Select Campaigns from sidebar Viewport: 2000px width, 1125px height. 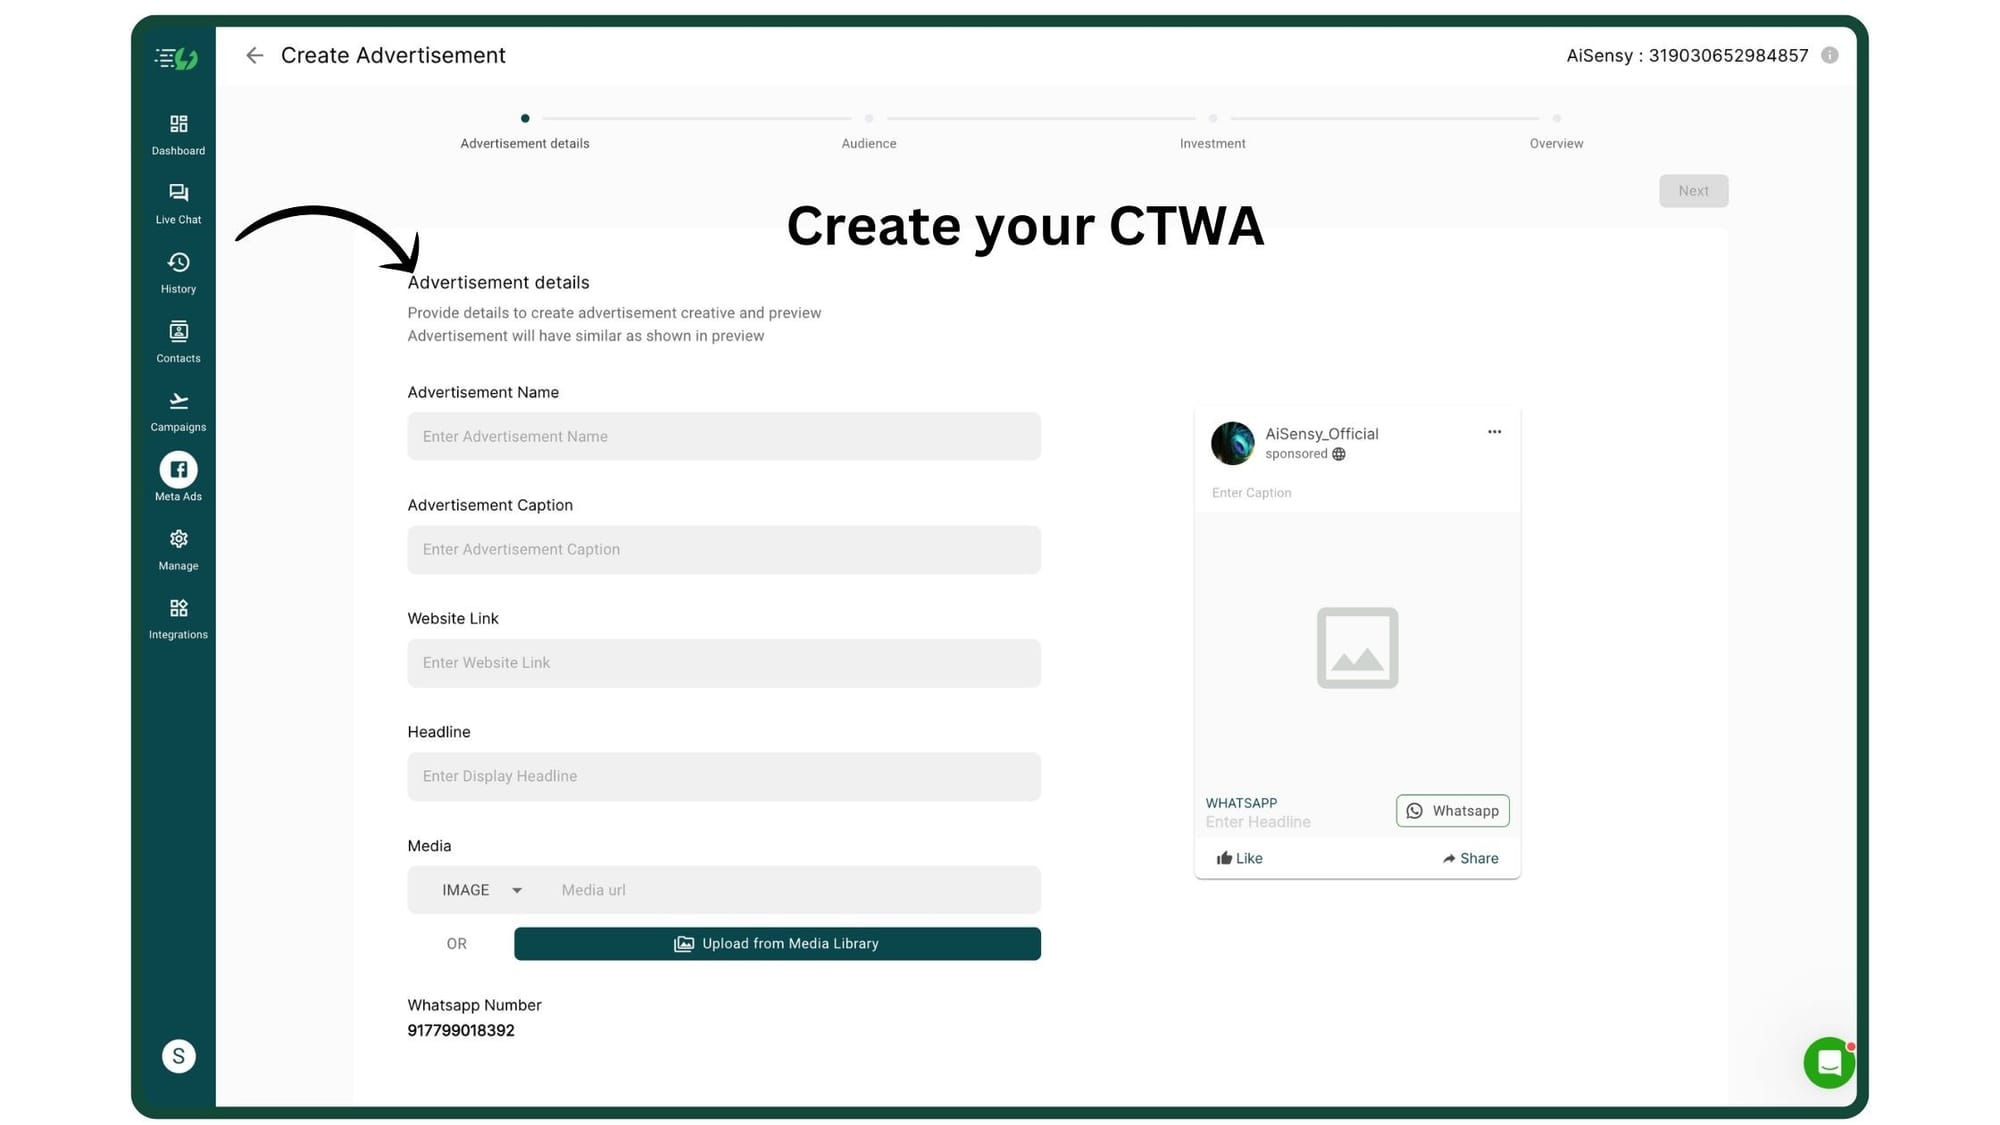[x=177, y=409]
